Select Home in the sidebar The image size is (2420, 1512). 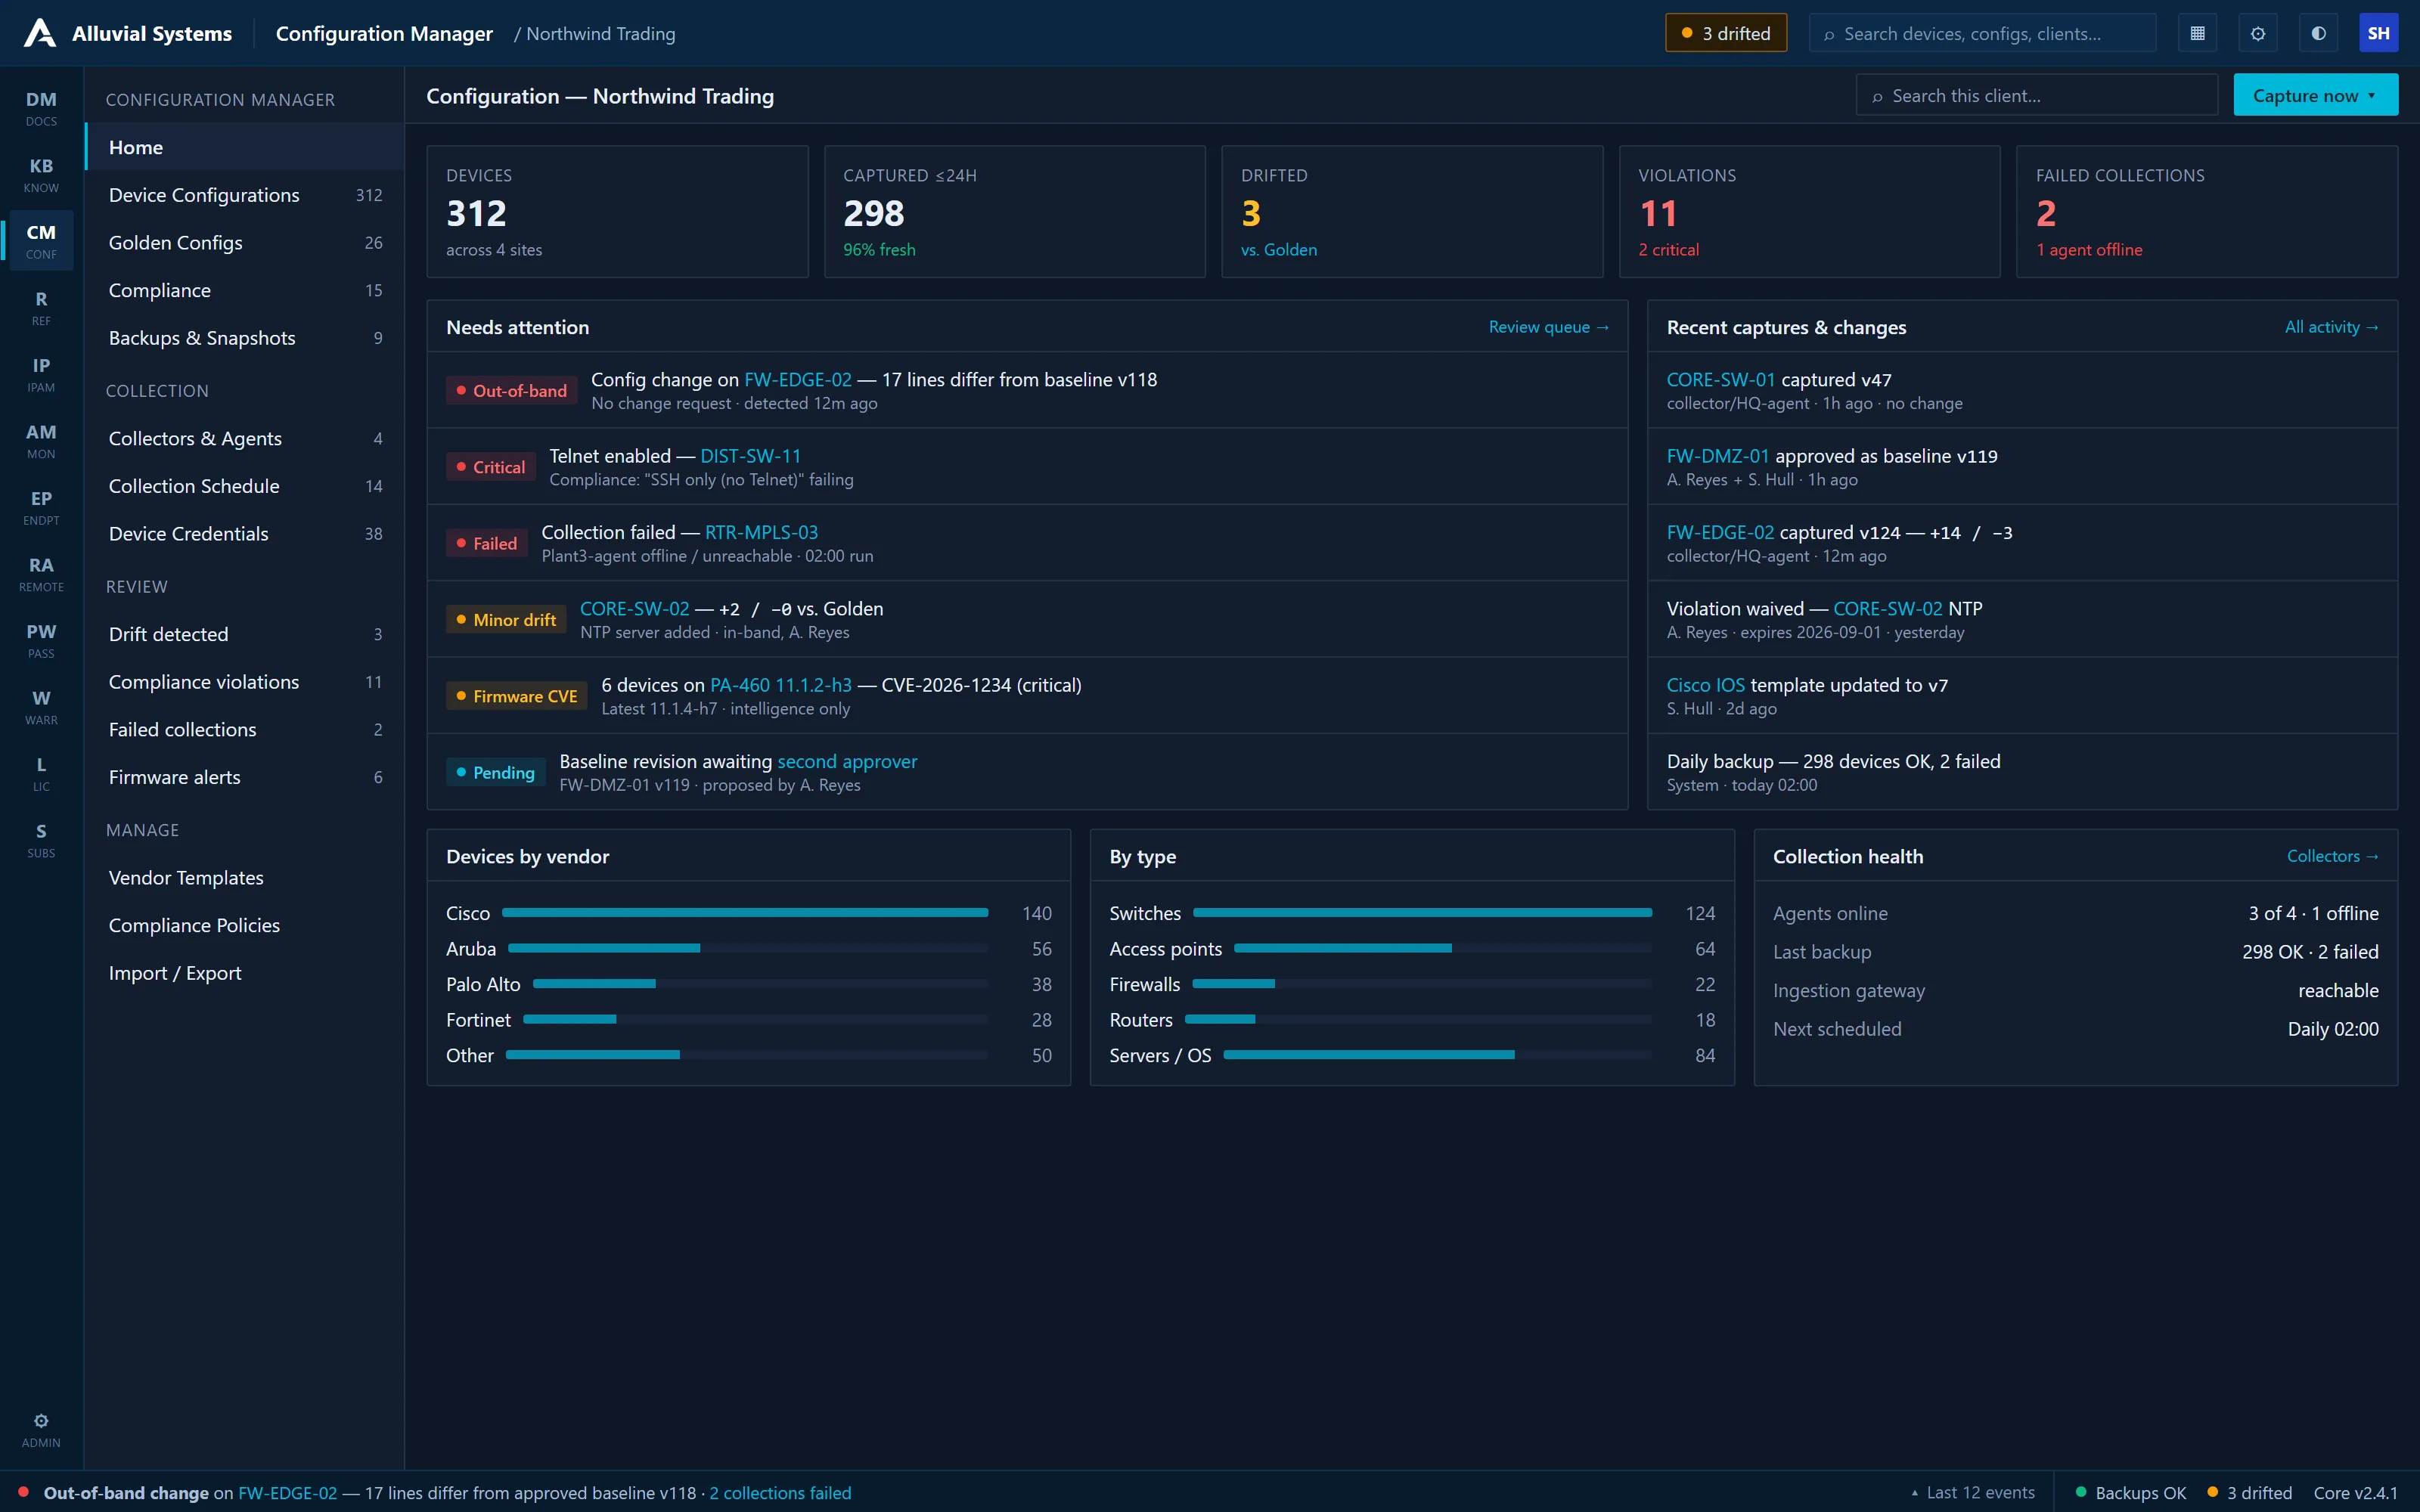245,147
